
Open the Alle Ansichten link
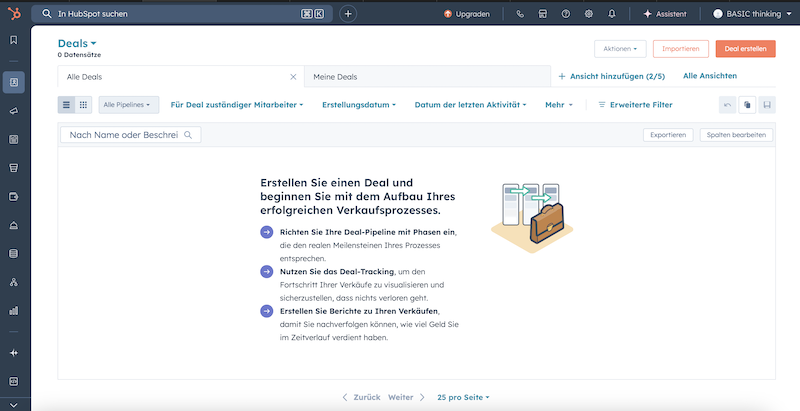click(710, 76)
